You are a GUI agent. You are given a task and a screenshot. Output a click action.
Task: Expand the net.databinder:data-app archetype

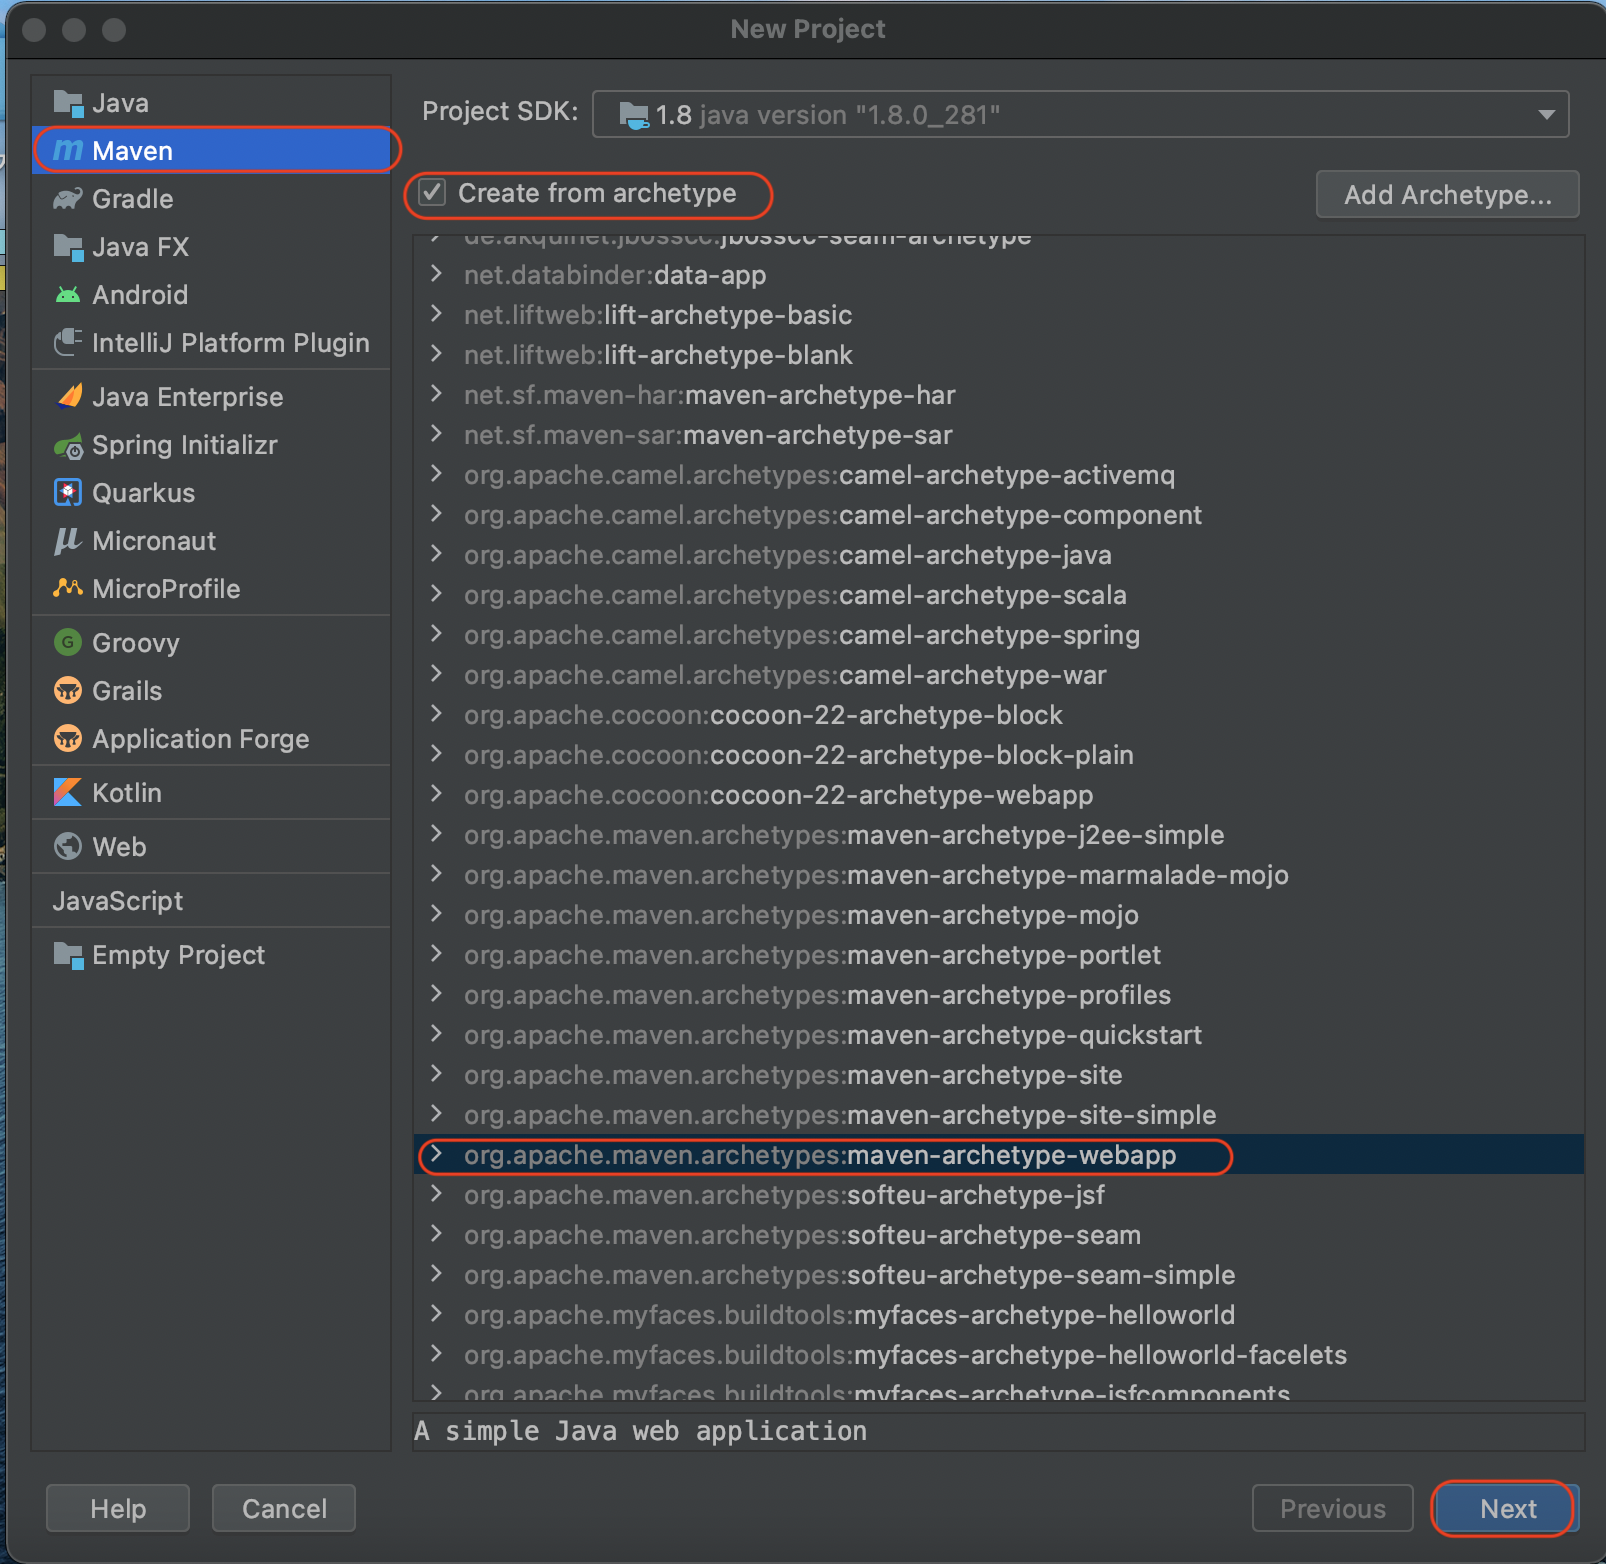[x=436, y=273]
